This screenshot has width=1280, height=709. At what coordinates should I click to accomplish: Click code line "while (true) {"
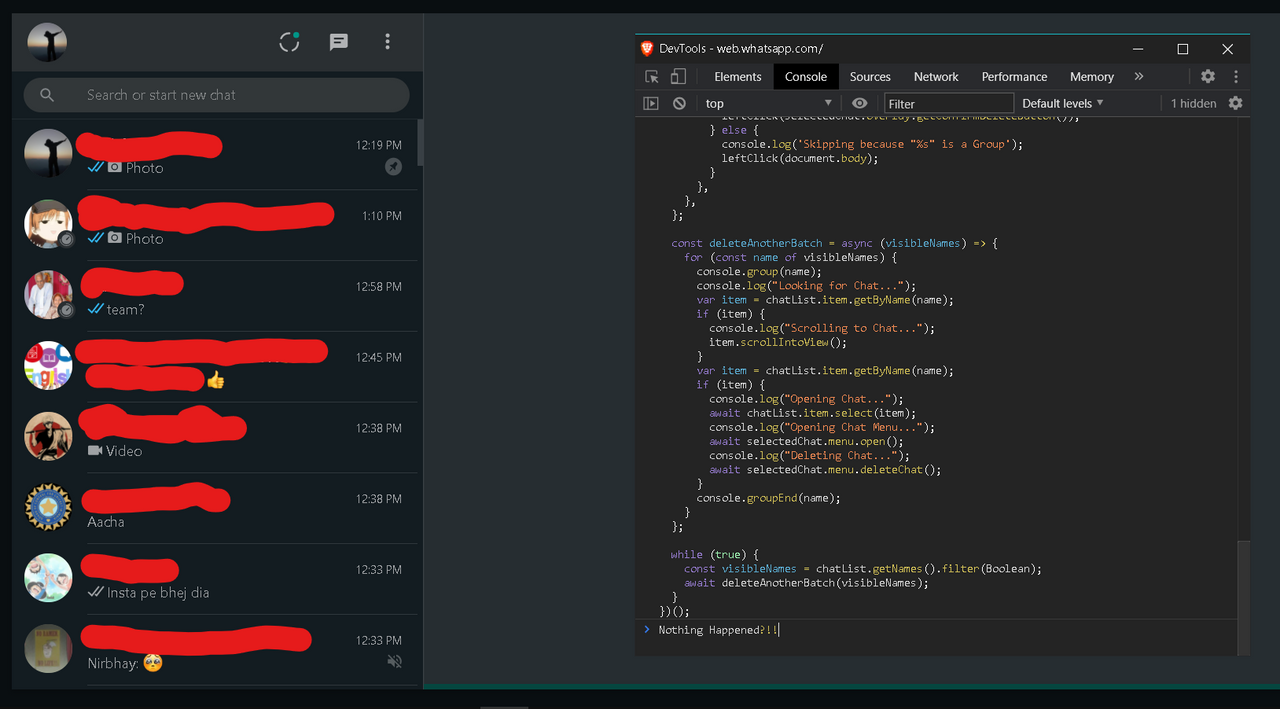click(715, 554)
